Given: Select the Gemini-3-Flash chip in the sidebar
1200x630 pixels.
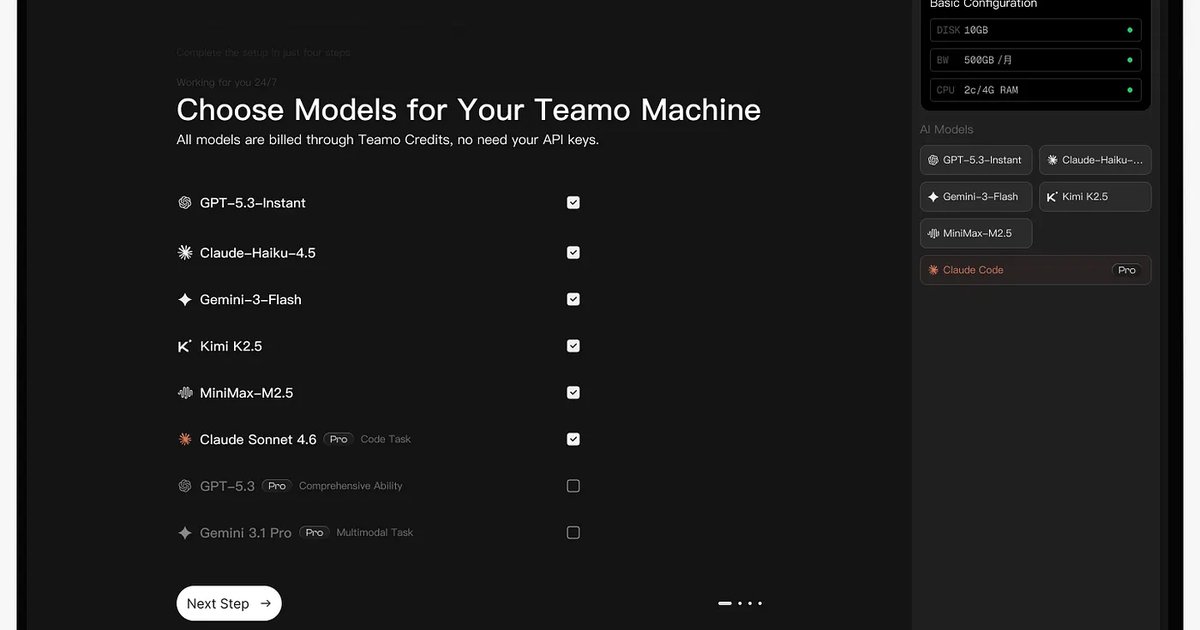Looking at the screenshot, I should (976, 196).
